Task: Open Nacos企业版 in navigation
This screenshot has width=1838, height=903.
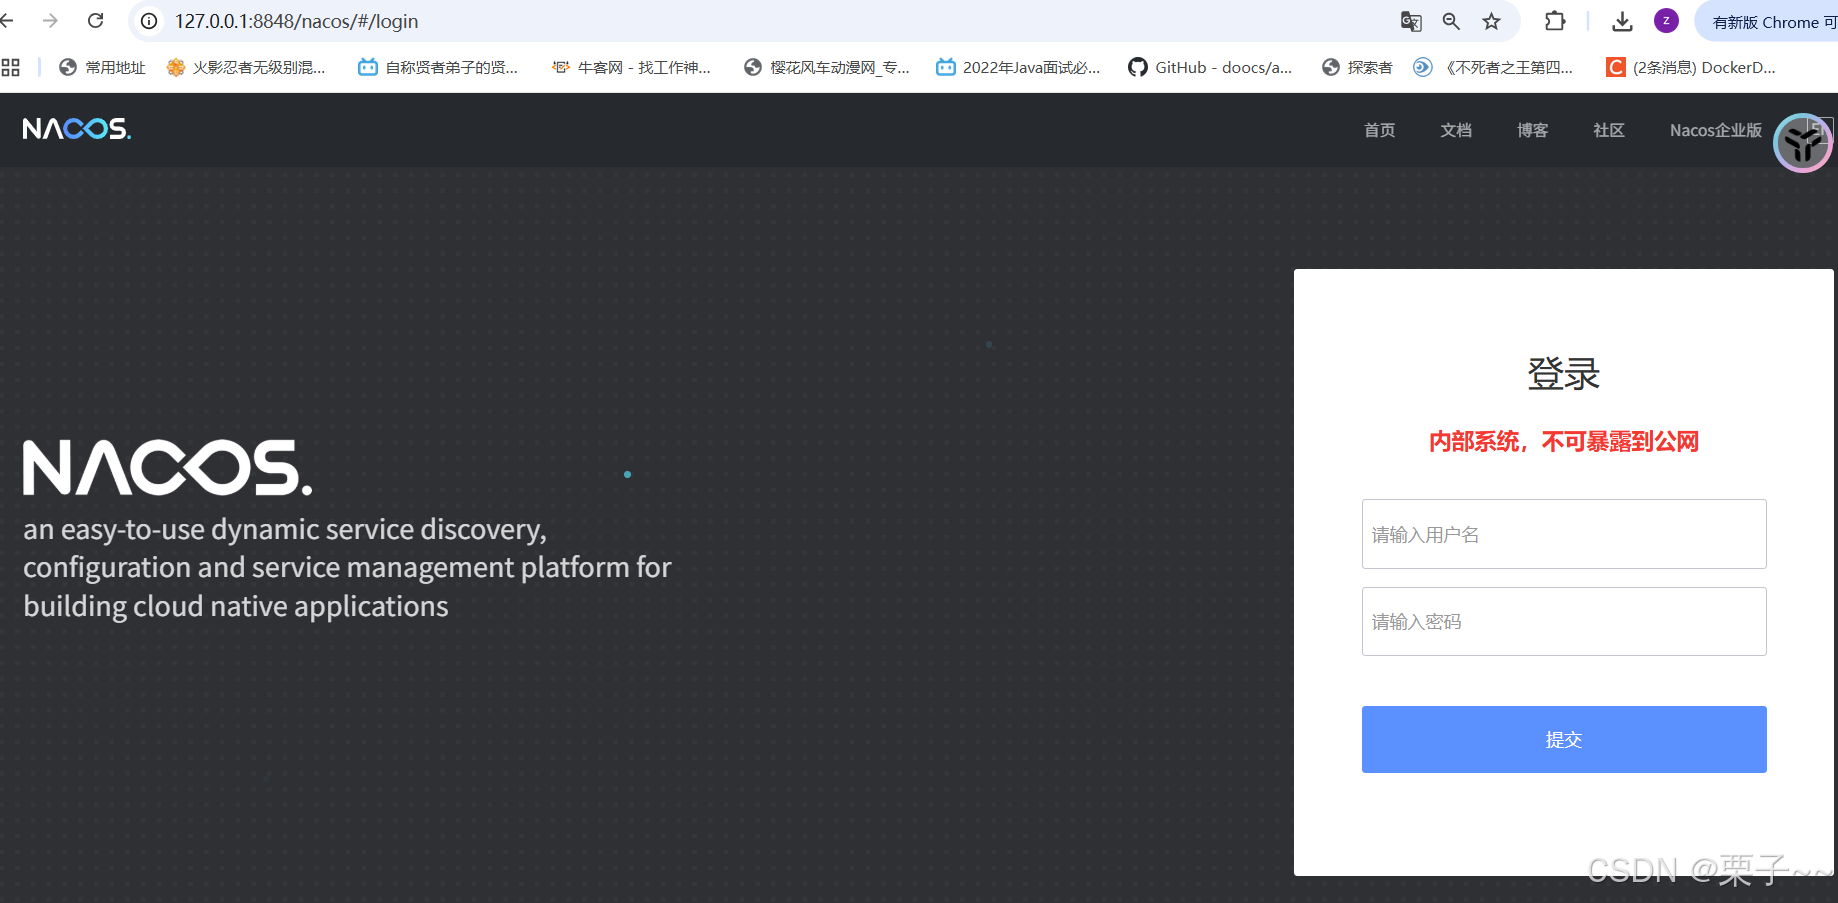Action: pyautogui.click(x=1716, y=130)
